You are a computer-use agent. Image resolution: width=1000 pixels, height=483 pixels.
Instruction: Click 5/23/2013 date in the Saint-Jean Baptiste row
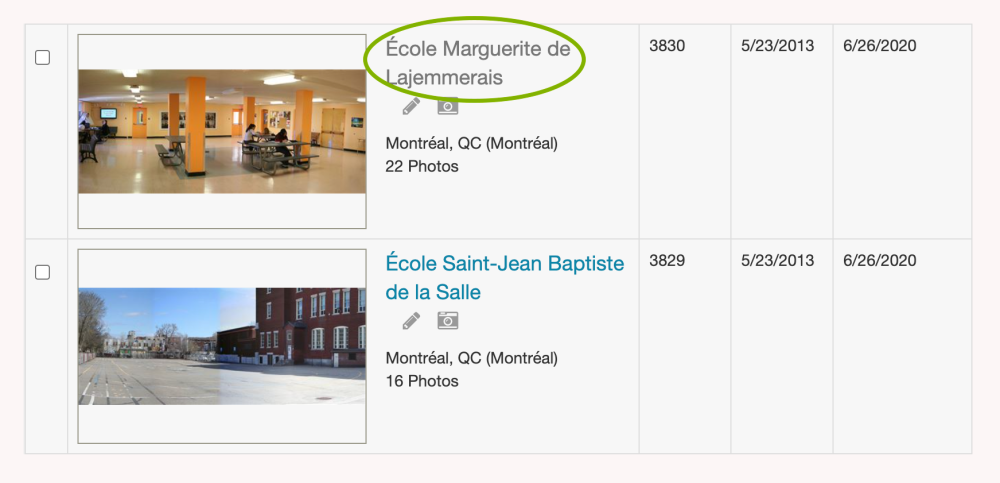tap(777, 261)
